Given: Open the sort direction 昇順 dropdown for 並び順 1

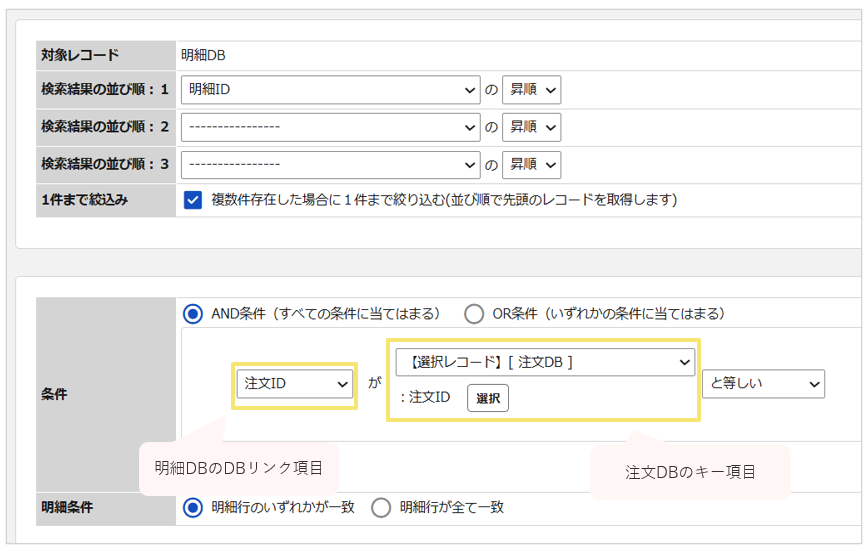Looking at the screenshot, I should 531,90.
